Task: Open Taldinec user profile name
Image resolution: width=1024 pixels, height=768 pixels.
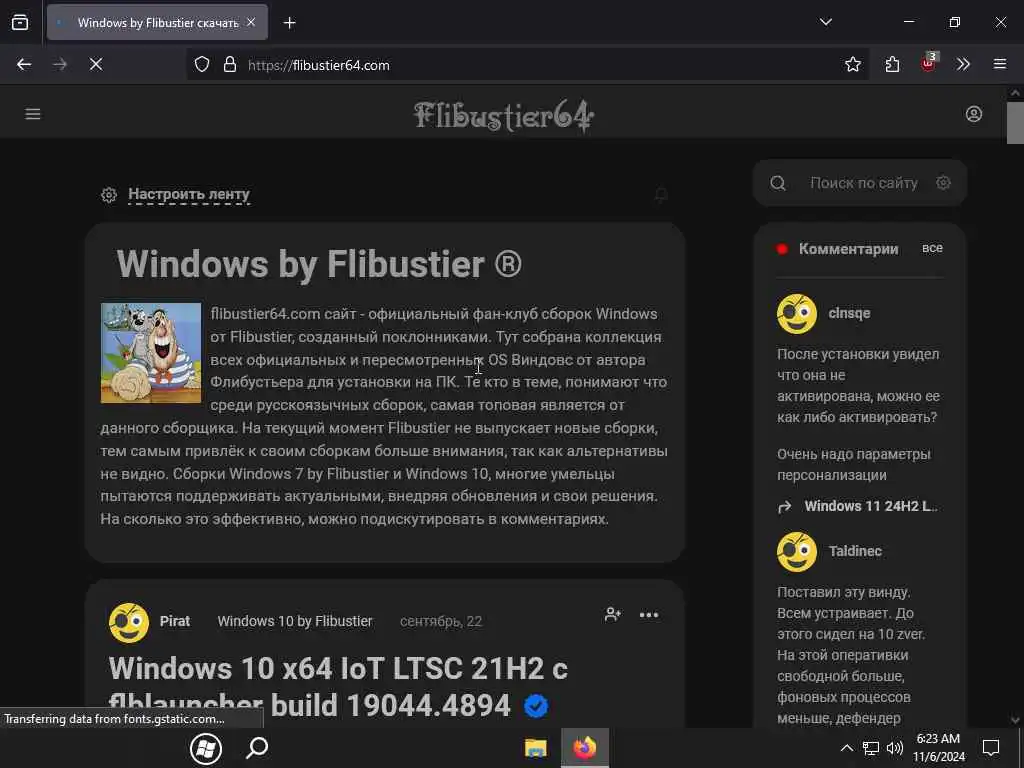Action: 855,551
